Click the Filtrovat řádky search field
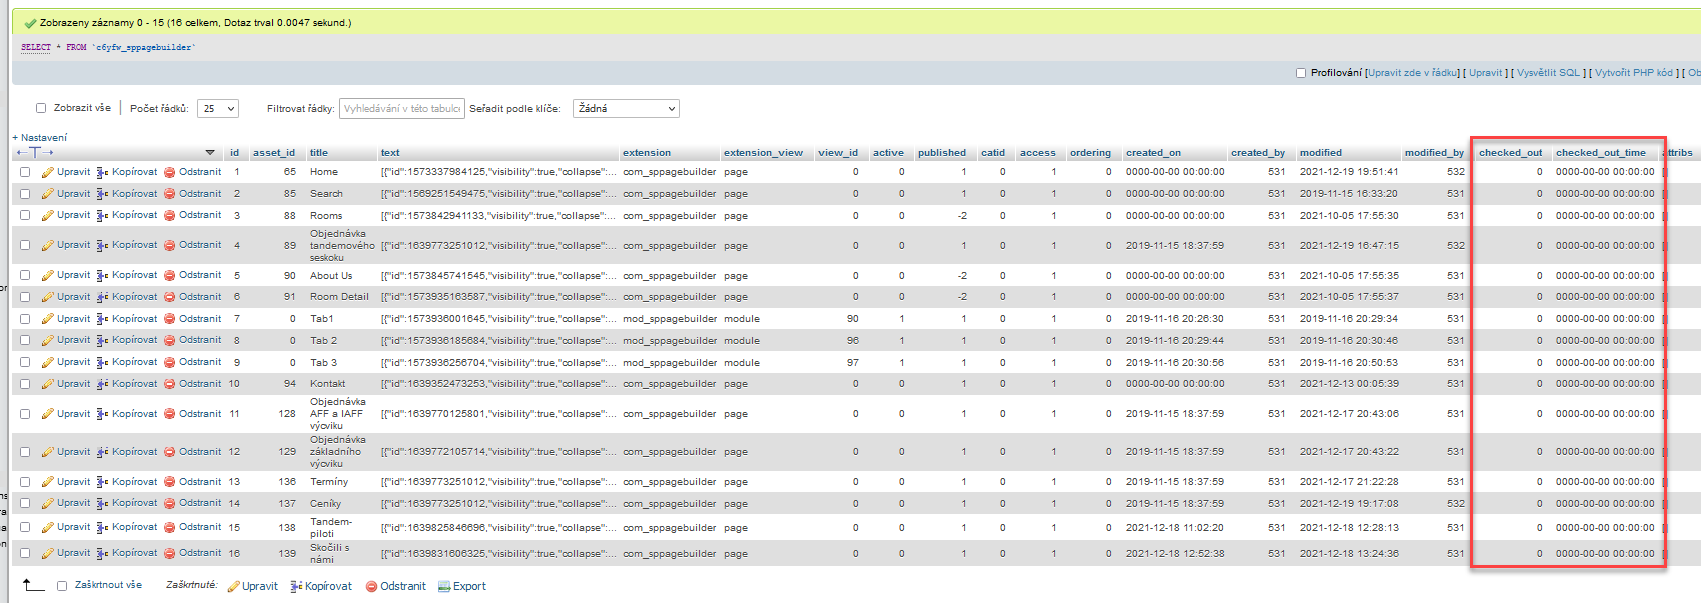The width and height of the screenshot is (1701, 603). (x=401, y=108)
